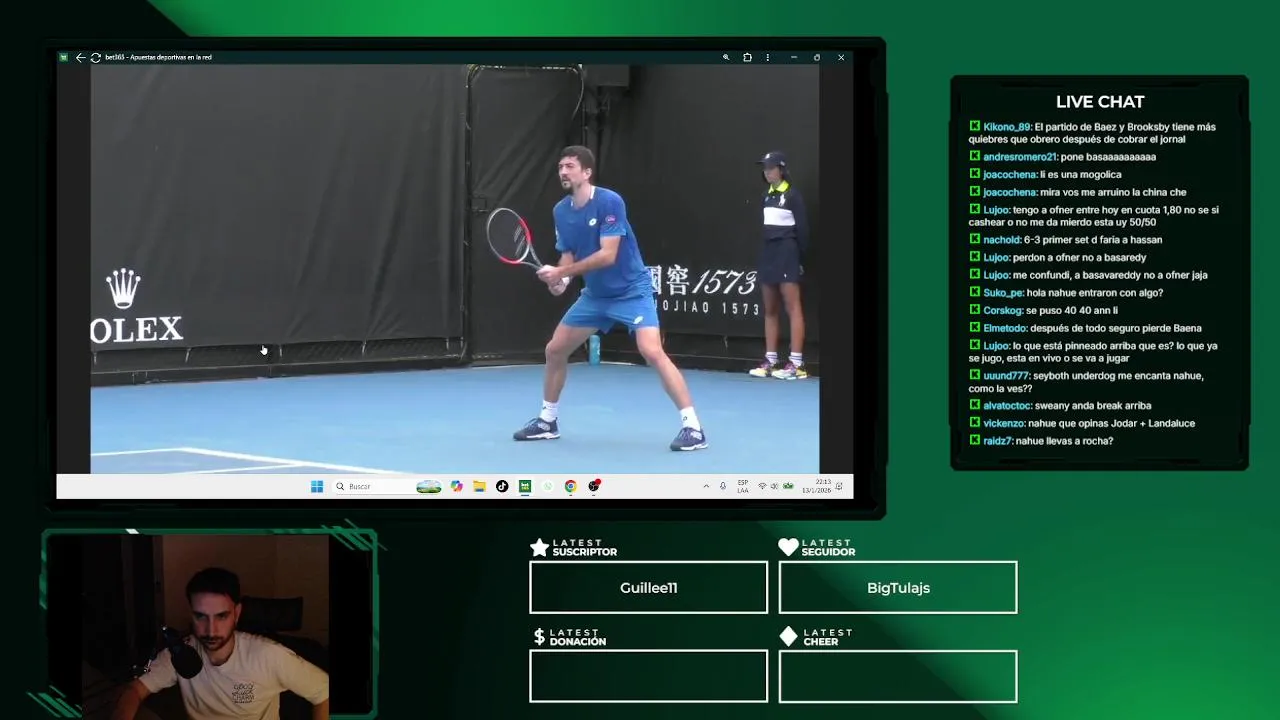The image size is (1280, 720).
Task: Open OBS Studio from the taskbar
Action: point(594,486)
